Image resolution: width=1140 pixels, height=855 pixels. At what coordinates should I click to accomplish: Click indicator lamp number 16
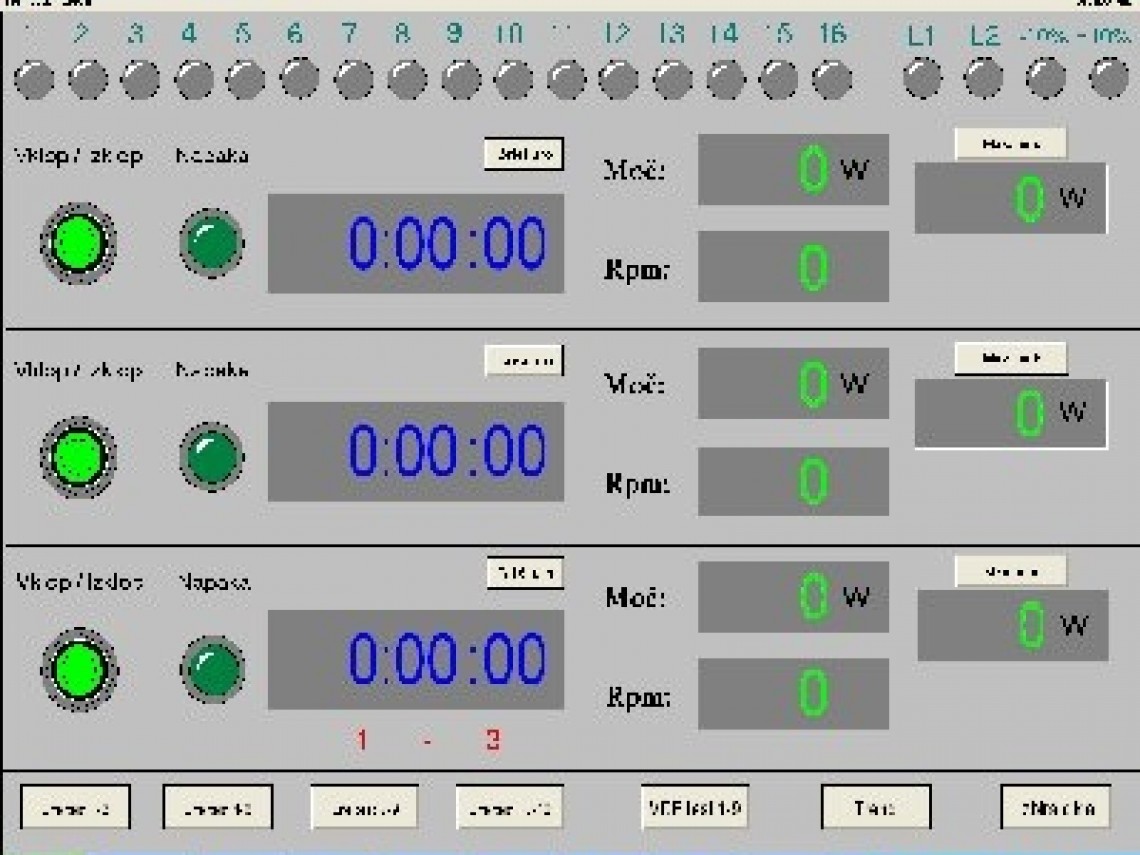(x=832, y=79)
